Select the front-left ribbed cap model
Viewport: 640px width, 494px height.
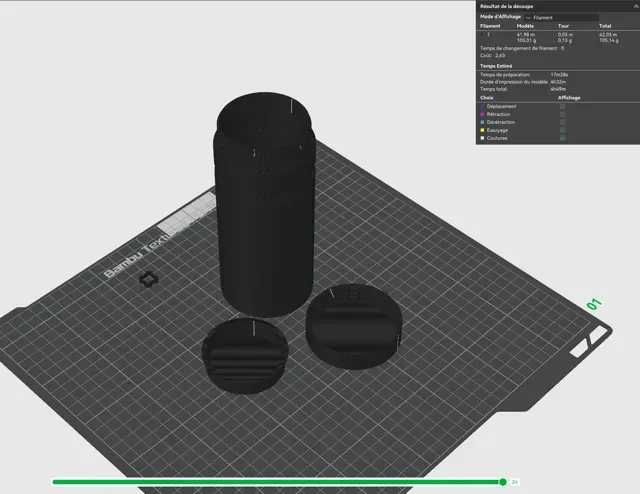(245, 356)
